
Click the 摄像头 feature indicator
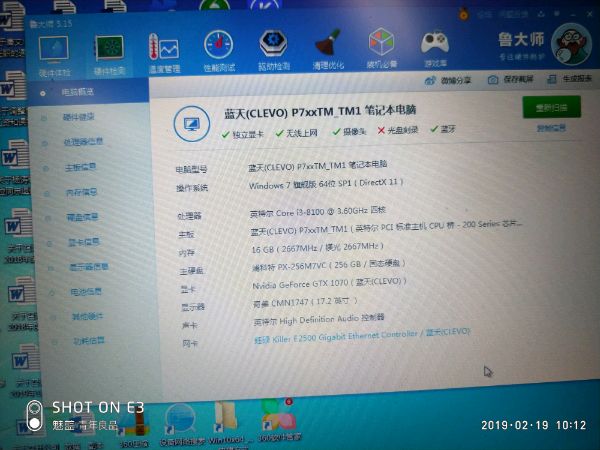[349, 132]
